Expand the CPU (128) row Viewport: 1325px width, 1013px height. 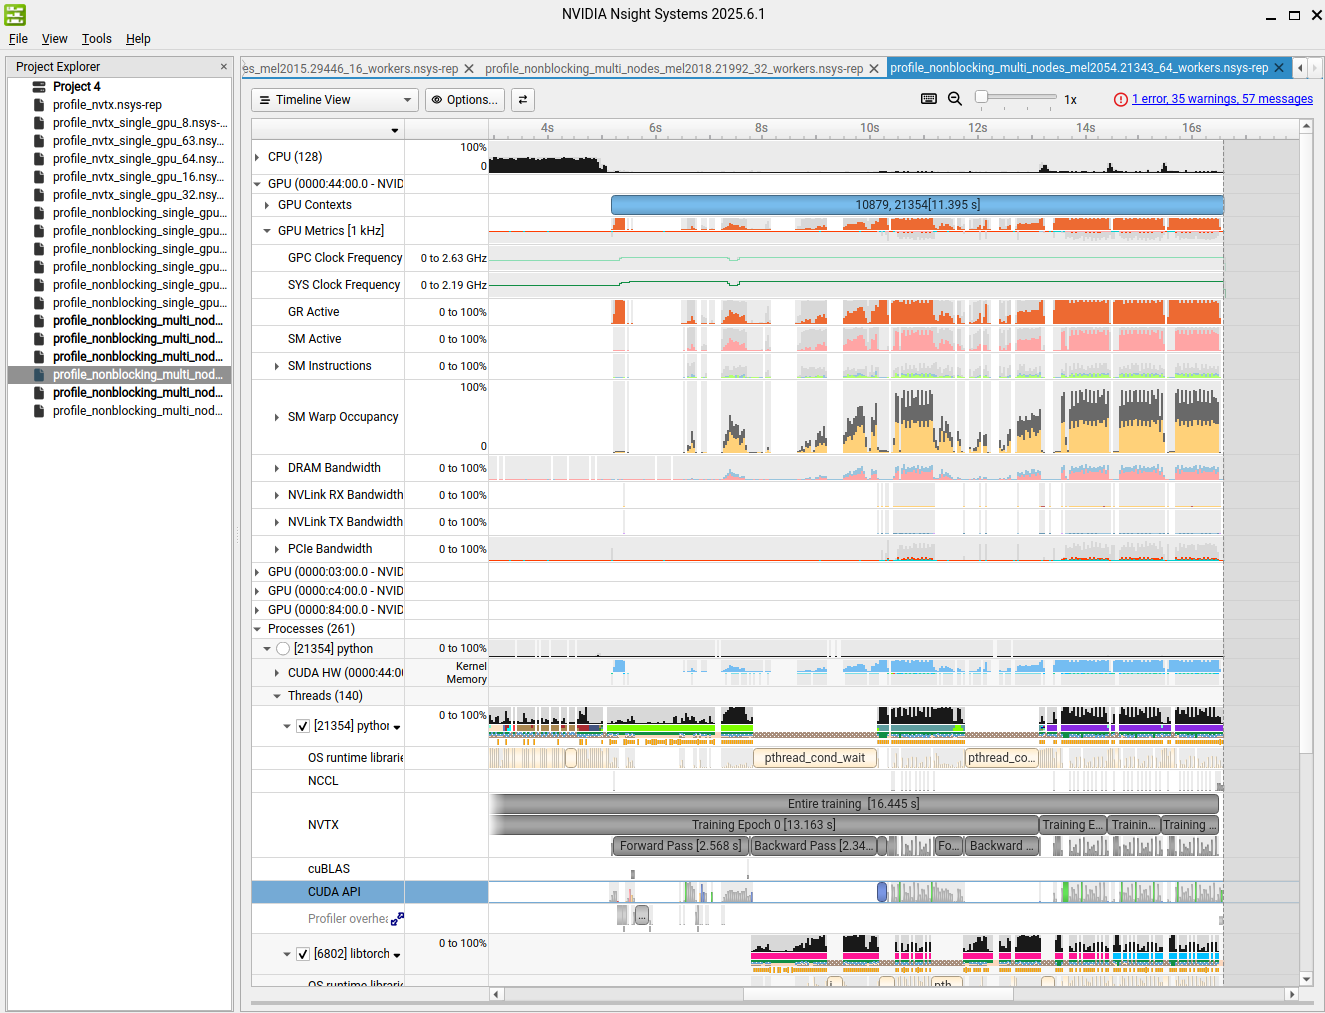pyautogui.click(x=258, y=157)
